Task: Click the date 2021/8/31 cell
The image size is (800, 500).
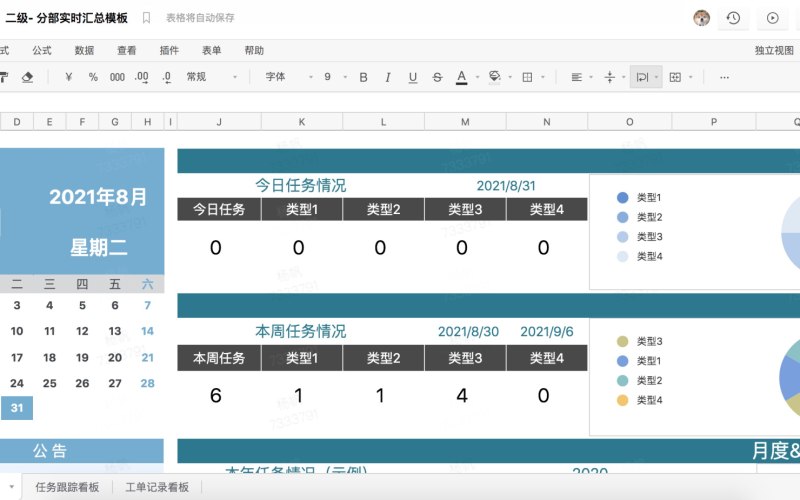Action: 506,186
